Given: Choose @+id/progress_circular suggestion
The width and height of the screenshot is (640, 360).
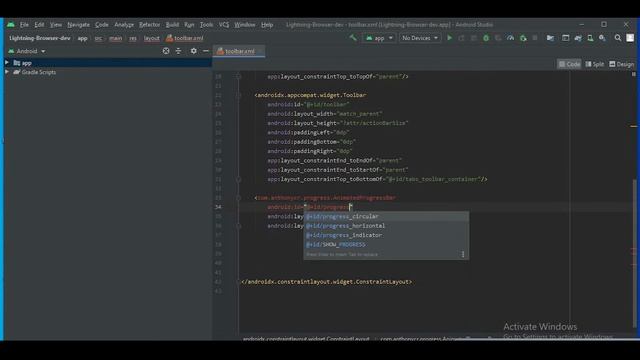Looking at the screenshot, I should (386, 216).
